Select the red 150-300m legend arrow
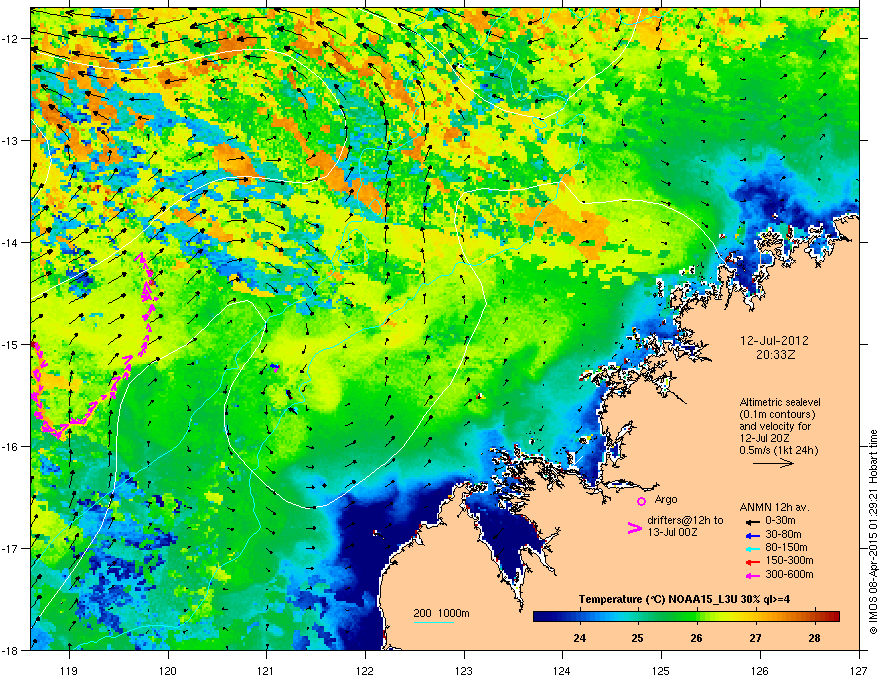This screenshot has width=880, height=680. click(x=752, y=560)
